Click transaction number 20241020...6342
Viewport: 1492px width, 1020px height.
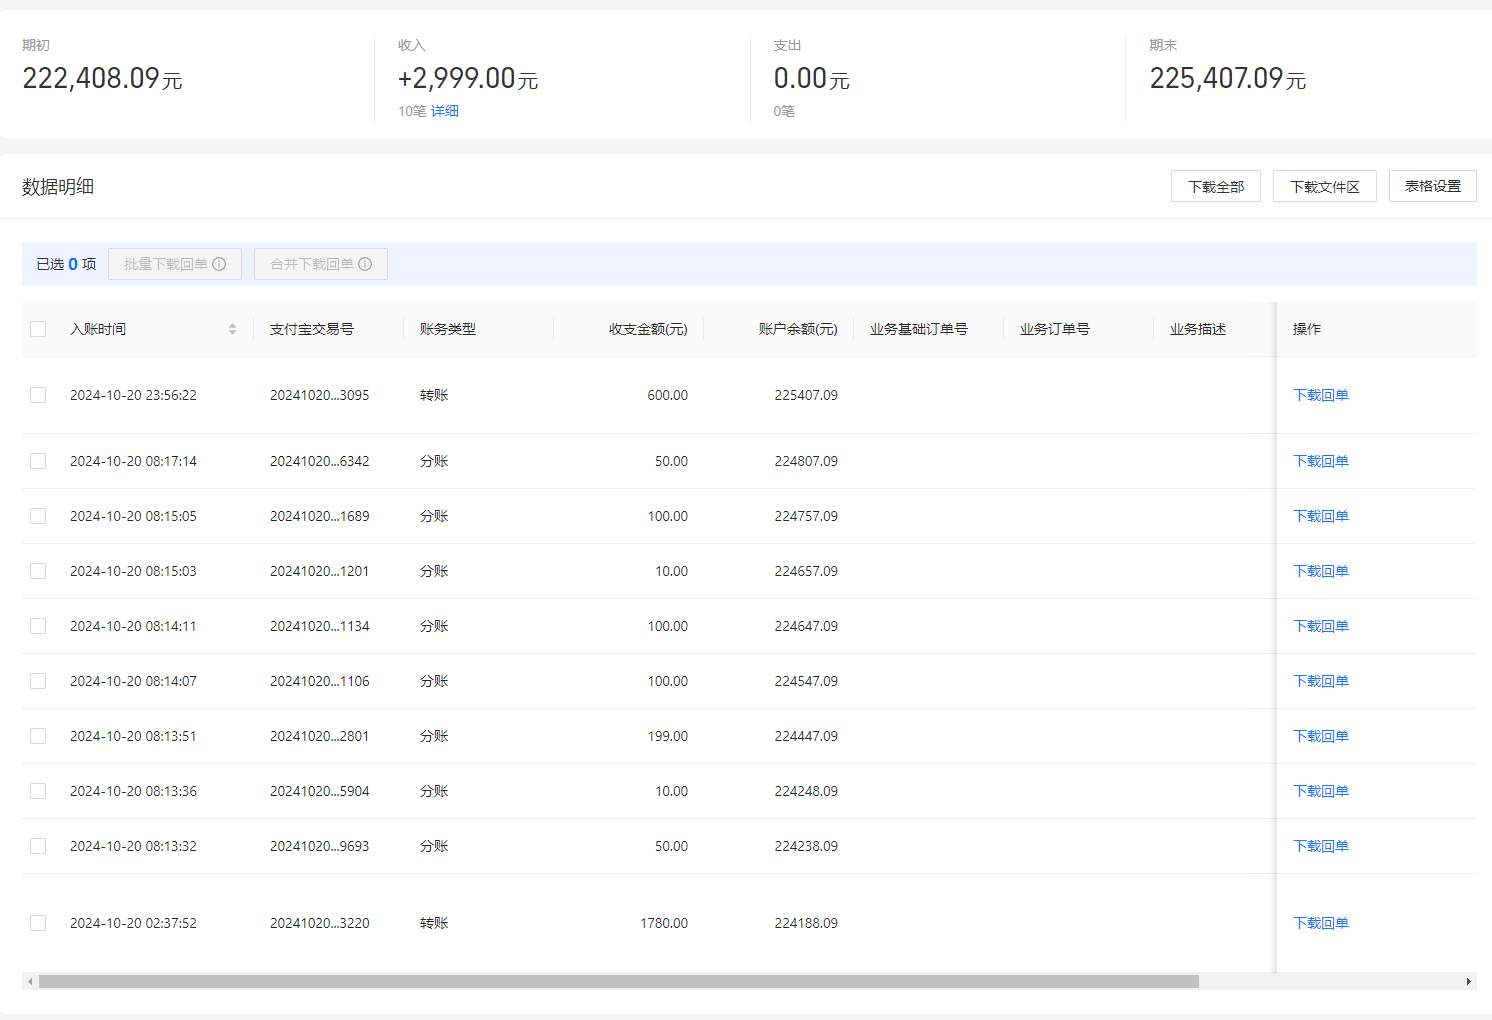click(x=319, y=461)
